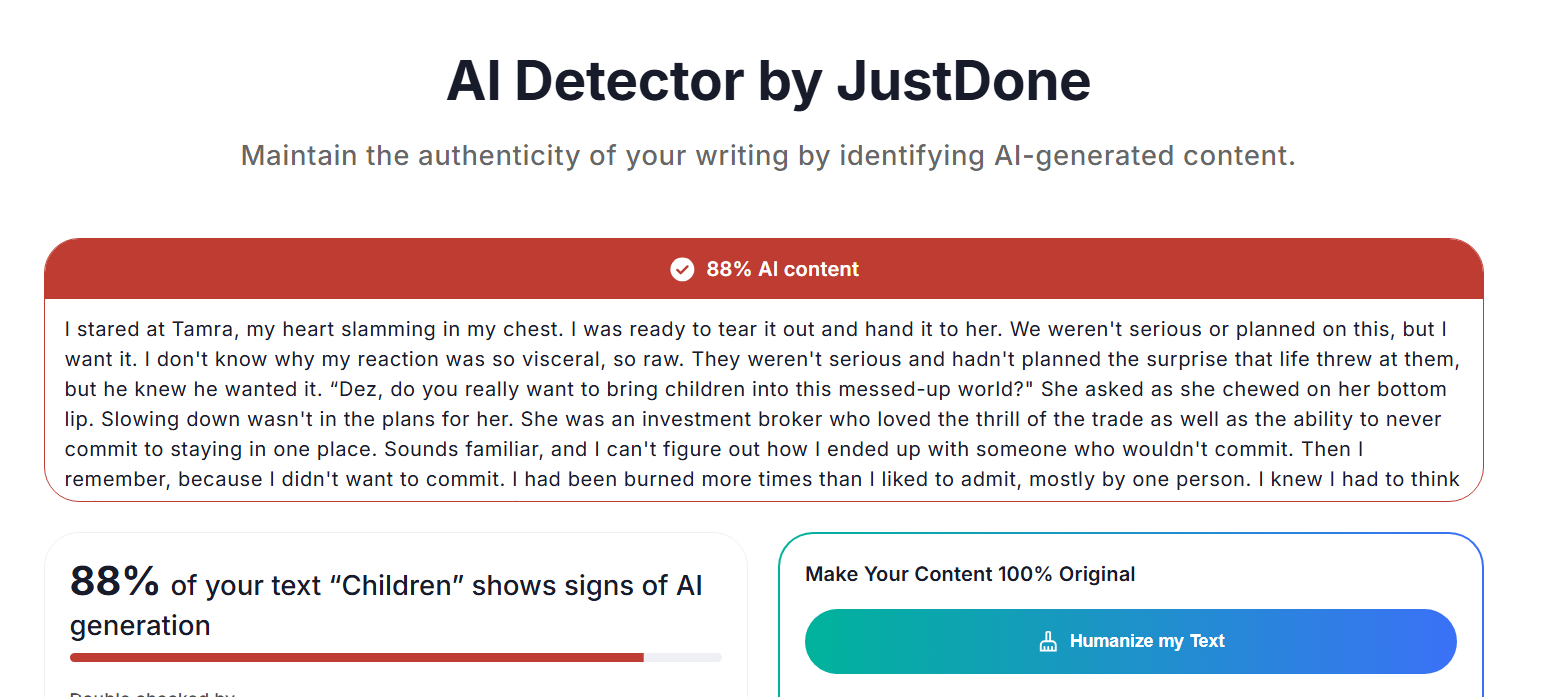Click the red AI score progress bar
Screen dimensions: 1546x697
click(356, 657)
